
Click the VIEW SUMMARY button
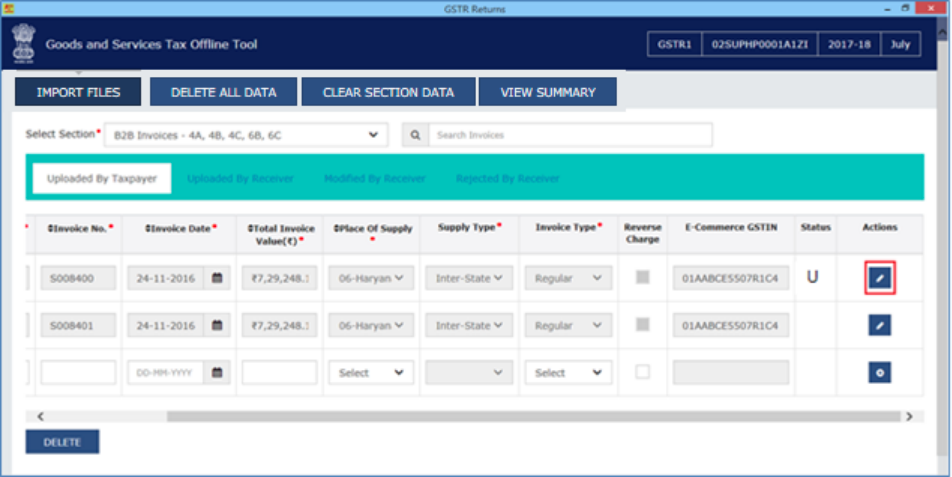click(548, 92)
